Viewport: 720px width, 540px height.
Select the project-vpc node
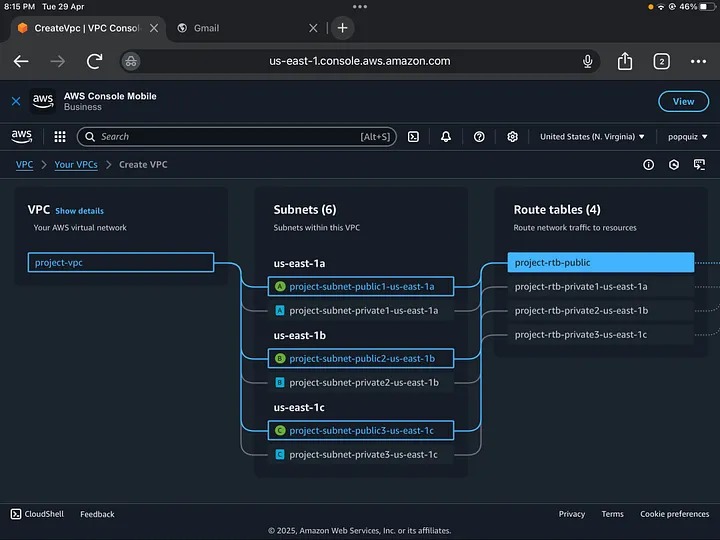coord(121,262)
